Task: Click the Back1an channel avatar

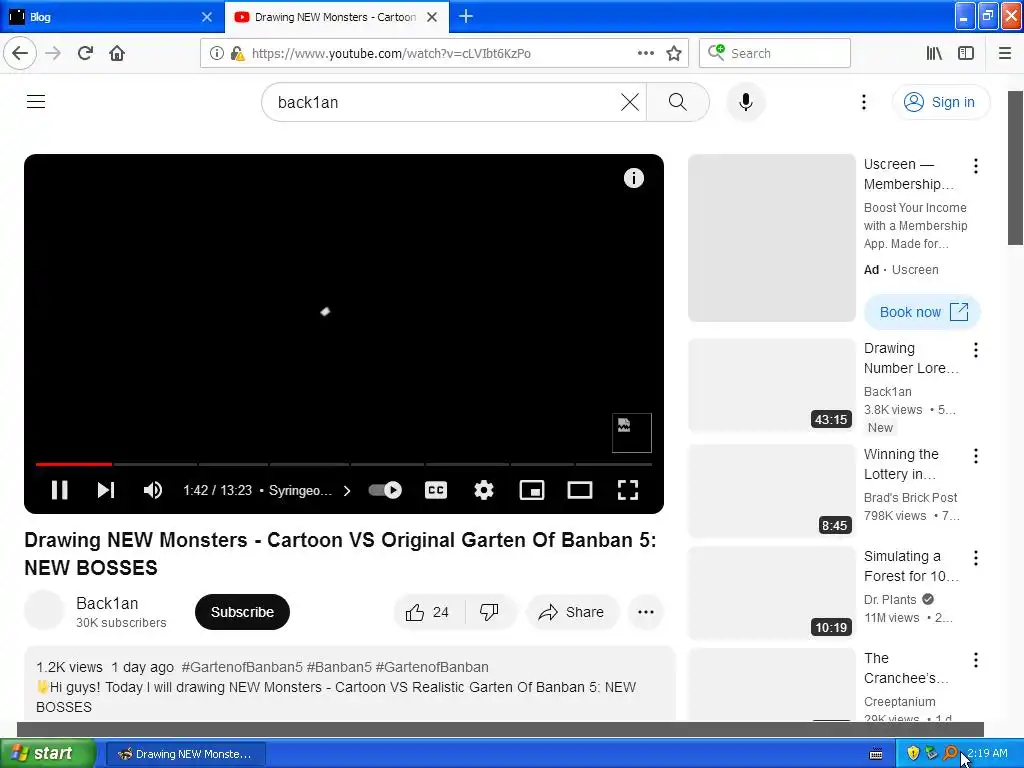Action: (44, 610)
